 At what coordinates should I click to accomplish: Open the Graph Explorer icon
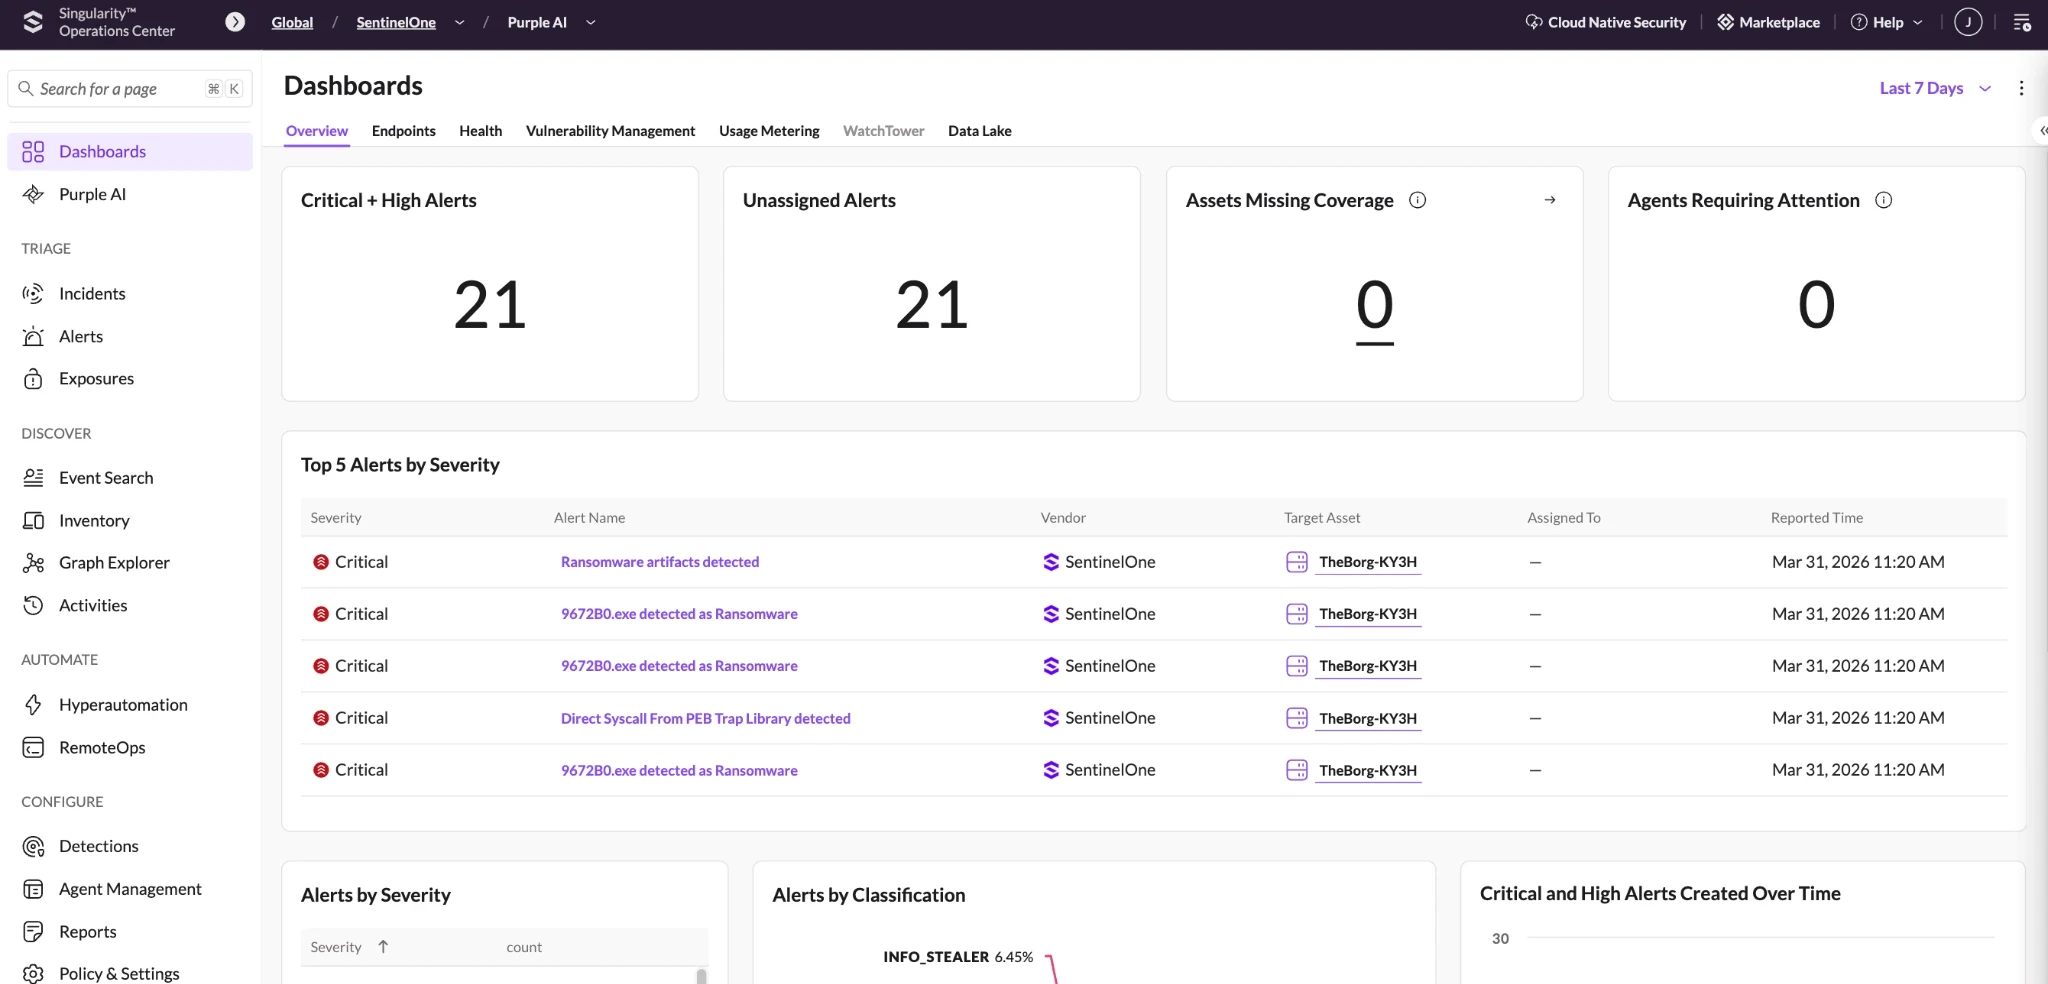(x=33, y=563)
